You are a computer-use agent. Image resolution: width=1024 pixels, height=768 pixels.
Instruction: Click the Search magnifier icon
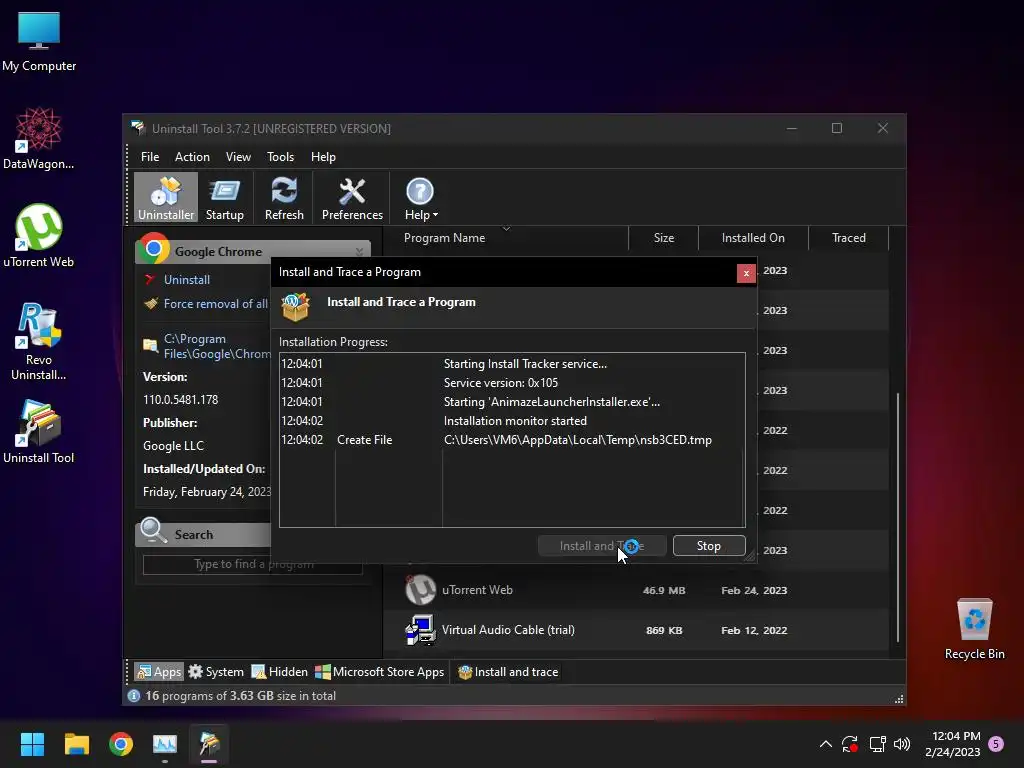[154, 530]
